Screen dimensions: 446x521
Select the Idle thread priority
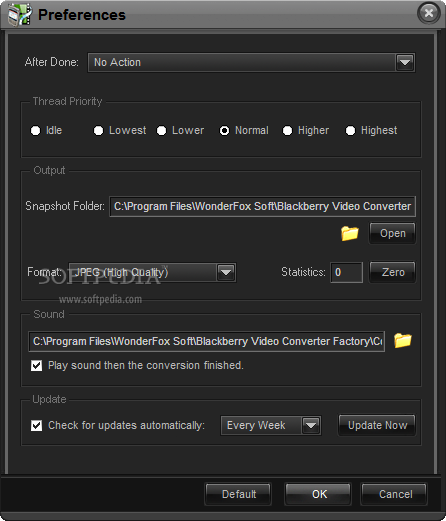pyautogui.click(x=35, y=130)
